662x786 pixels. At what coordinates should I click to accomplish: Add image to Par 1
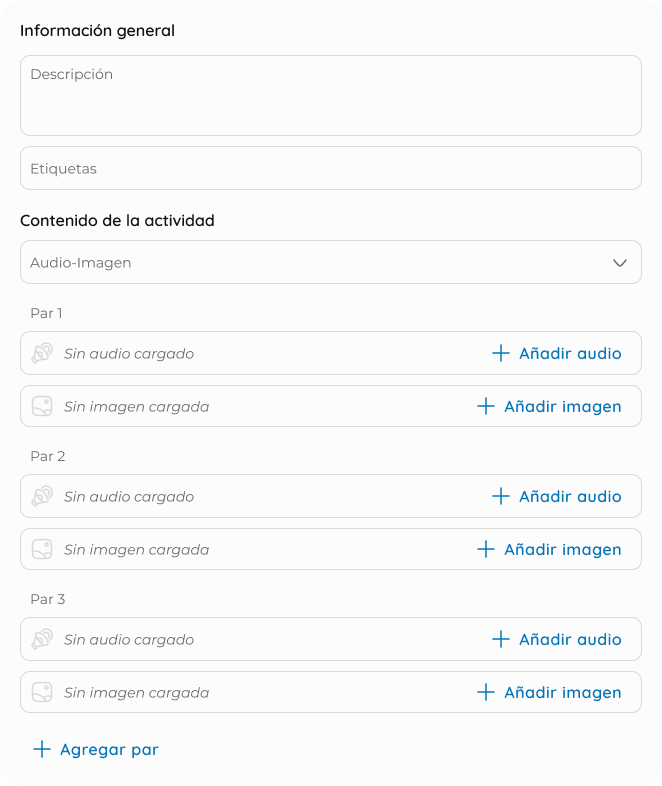coord(549,407)
